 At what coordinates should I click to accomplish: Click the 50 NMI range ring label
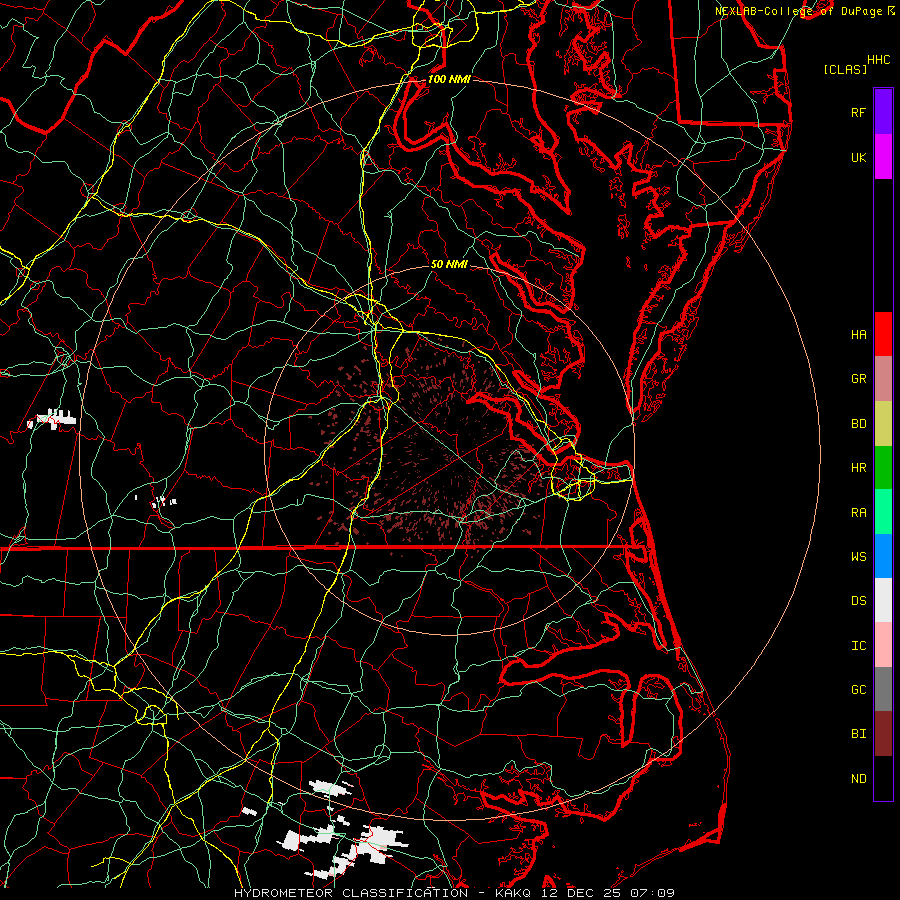tap(449, 264)
